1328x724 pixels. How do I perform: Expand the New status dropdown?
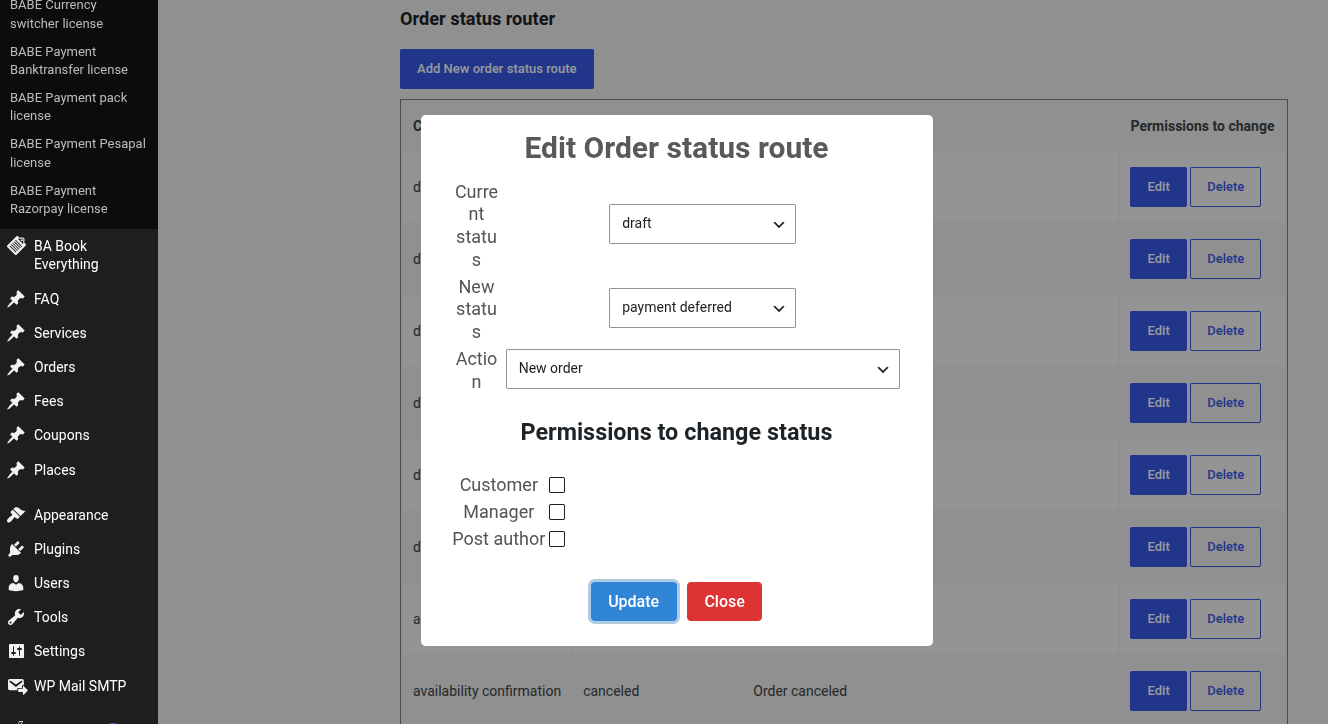(702, 308)
